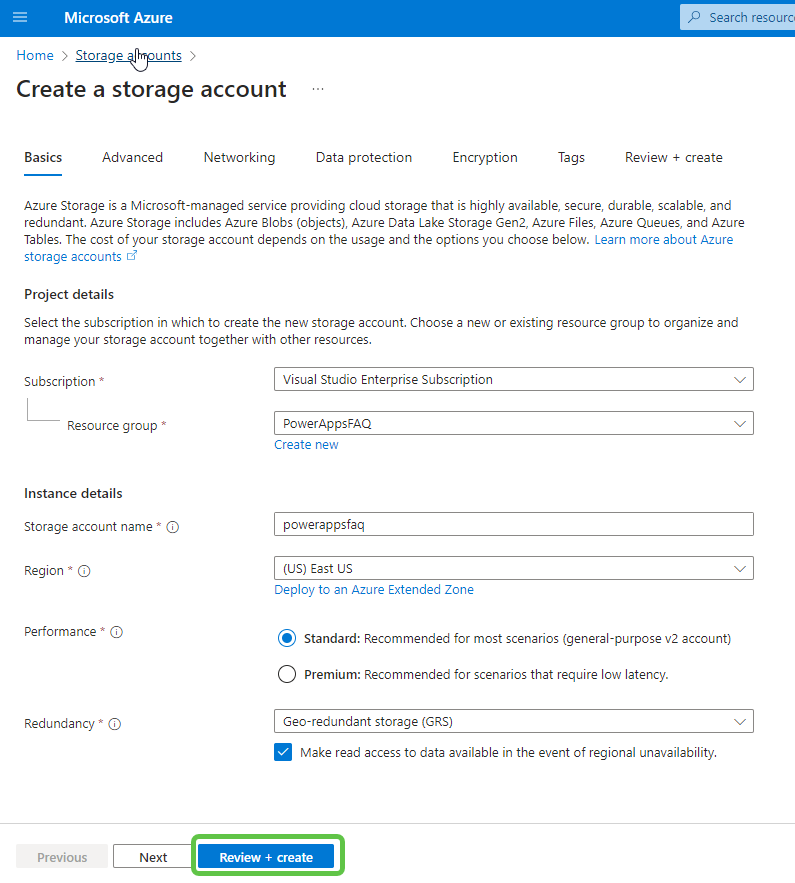Click the ellipsis next to the page title
Screen dimensions: 795x883
[317, 88]
